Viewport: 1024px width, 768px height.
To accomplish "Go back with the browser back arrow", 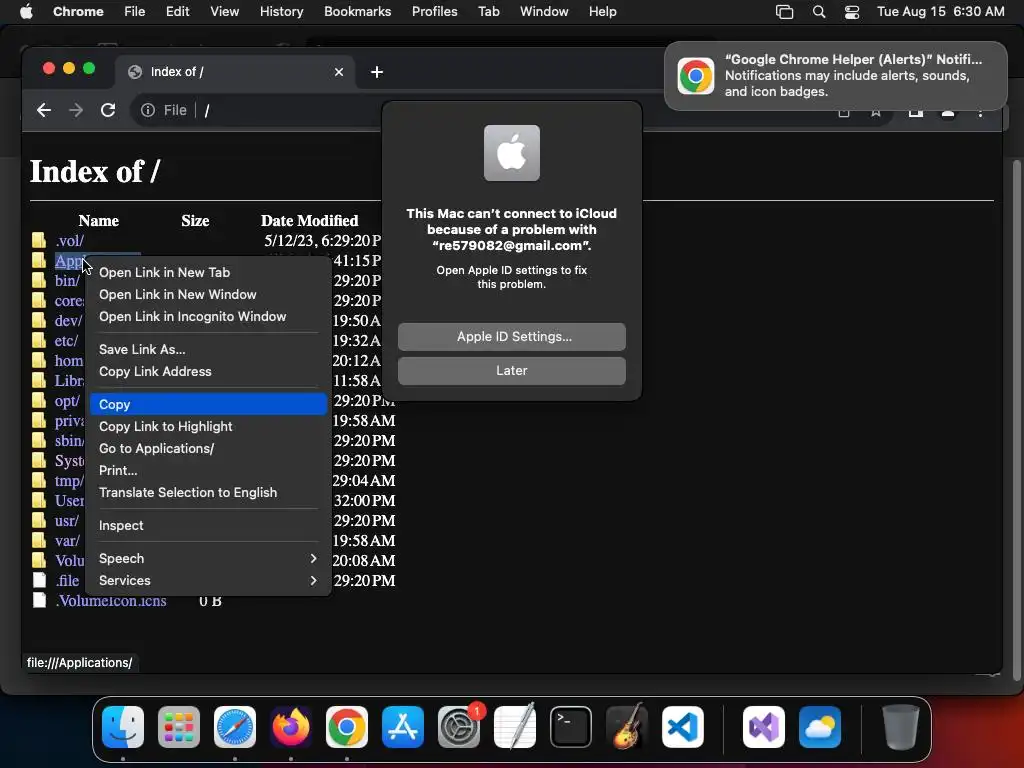I will tap(44, 110).
